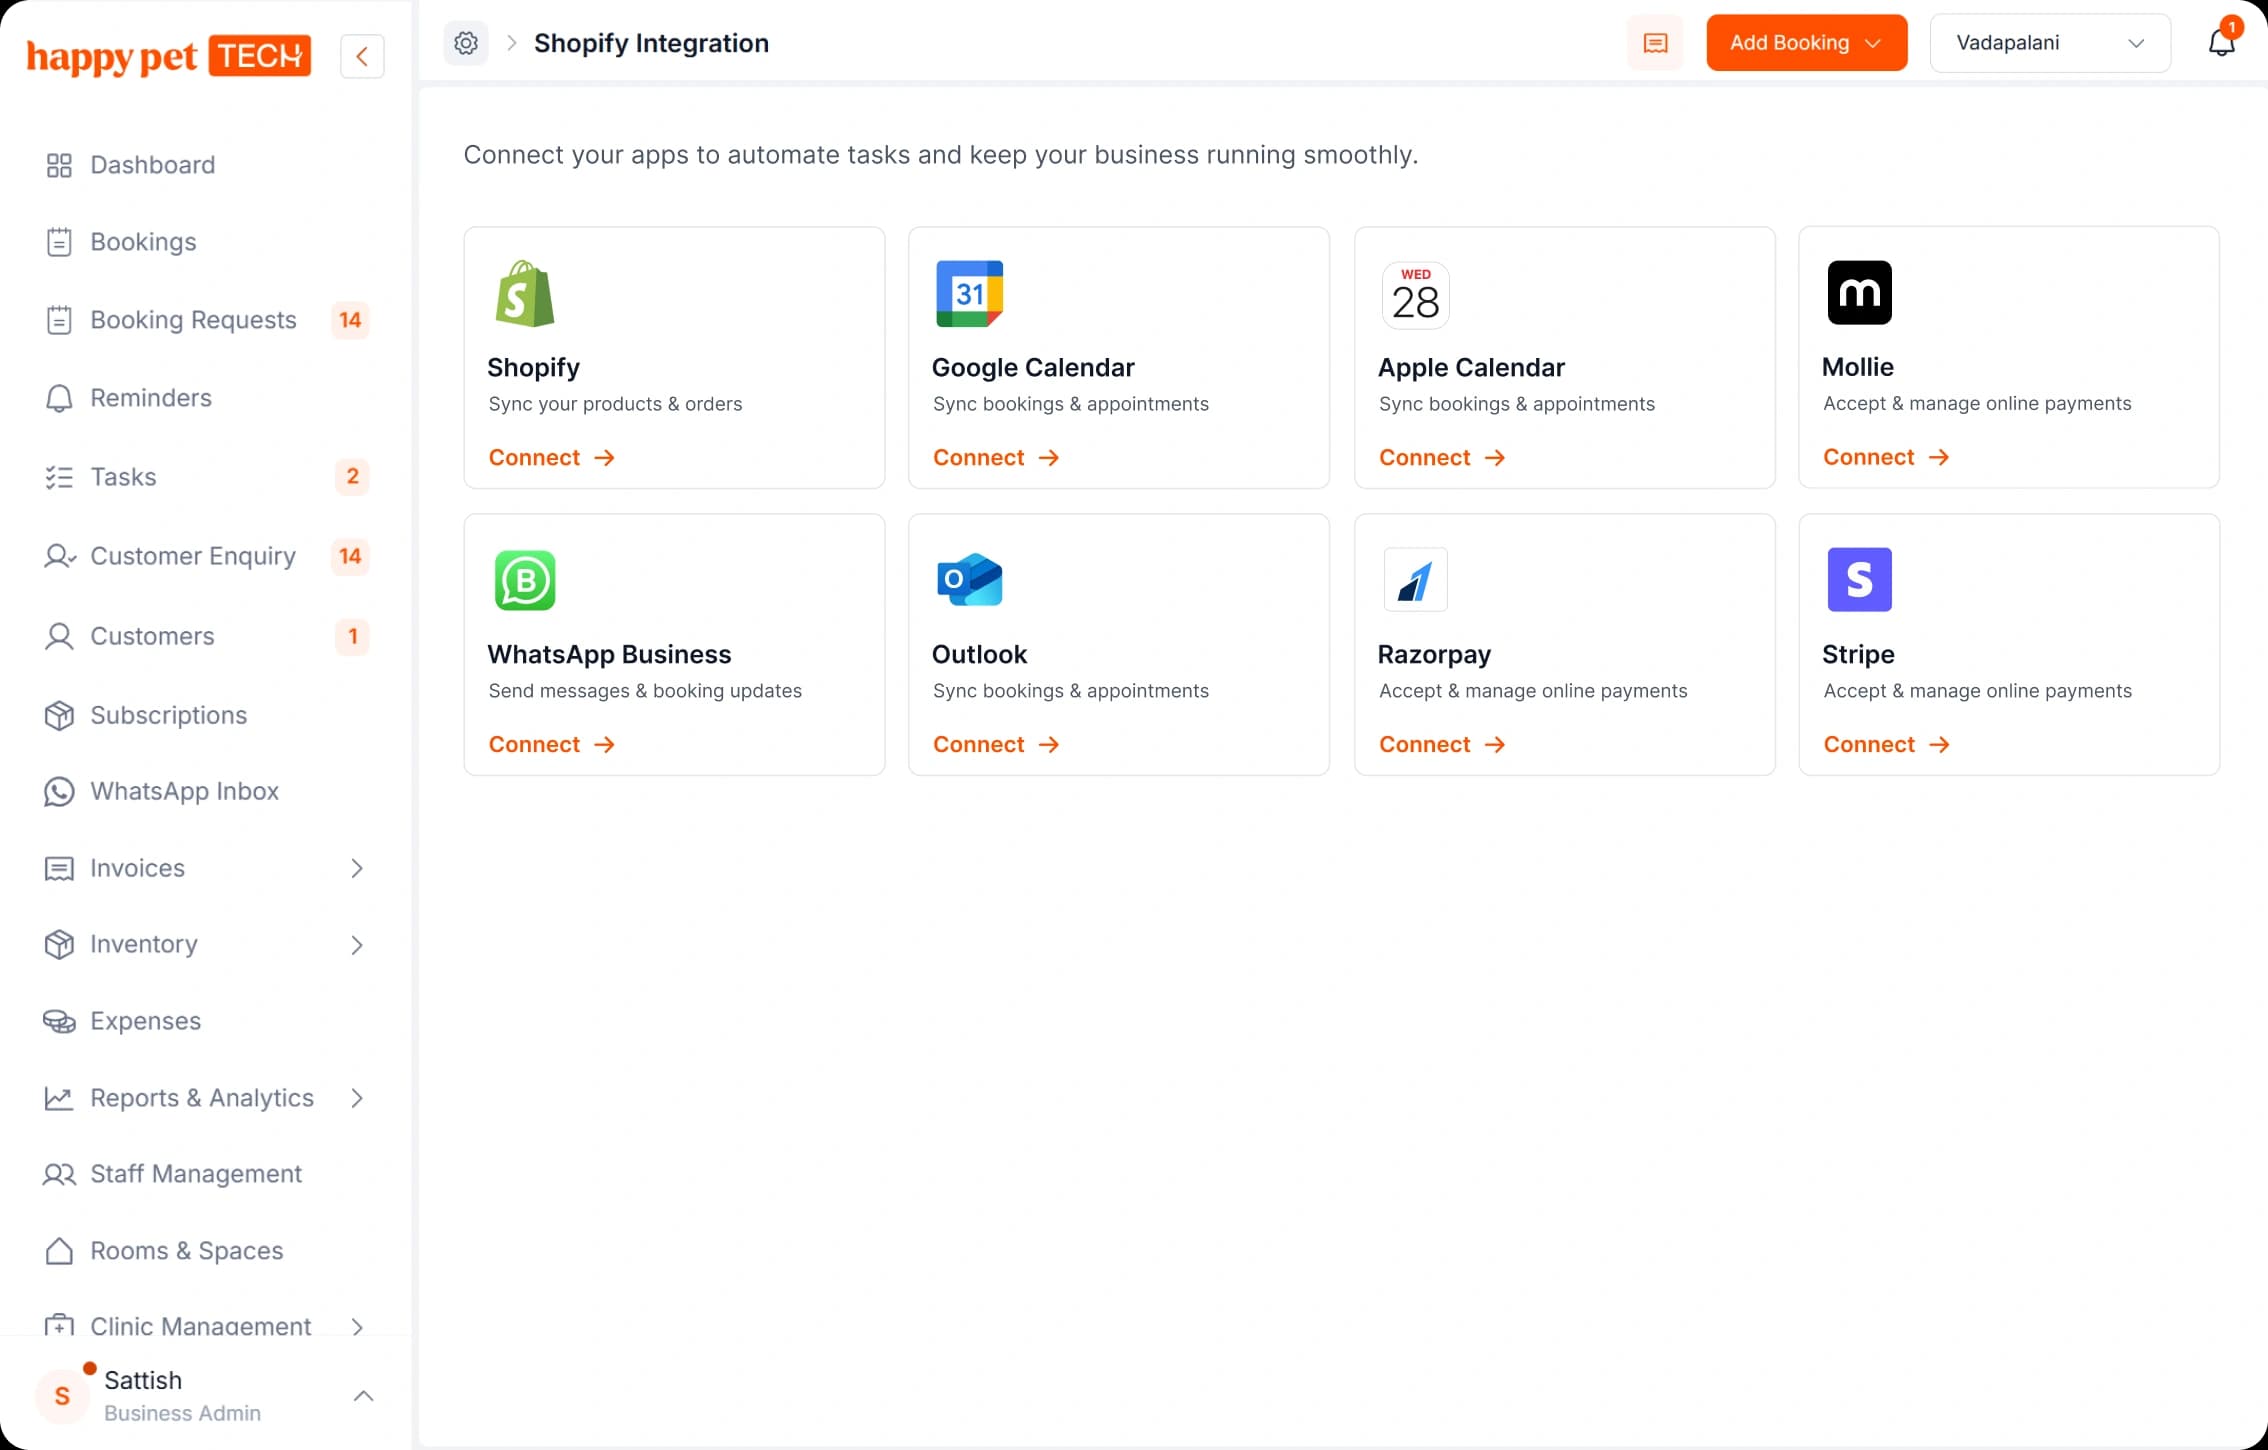Expand the Invoices submenu chevron

[x=357, y=868]
